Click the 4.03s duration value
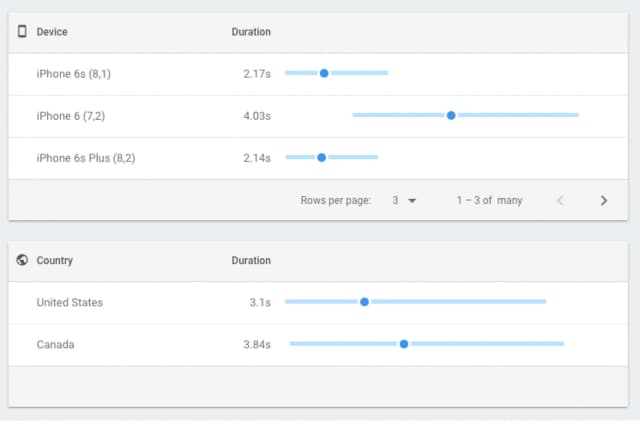 [x=257, y=116]
